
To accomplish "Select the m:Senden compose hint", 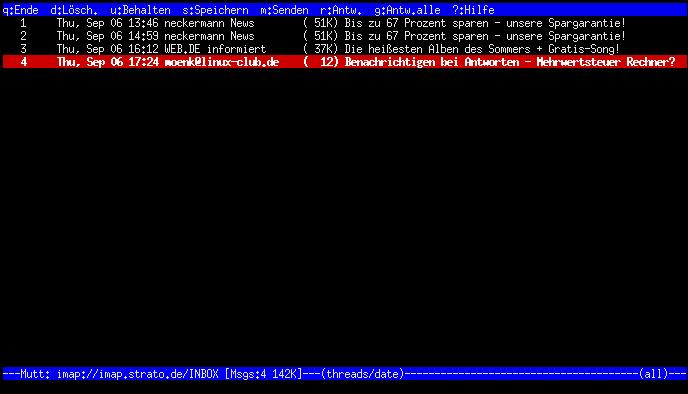I will (x=284, y=10).
